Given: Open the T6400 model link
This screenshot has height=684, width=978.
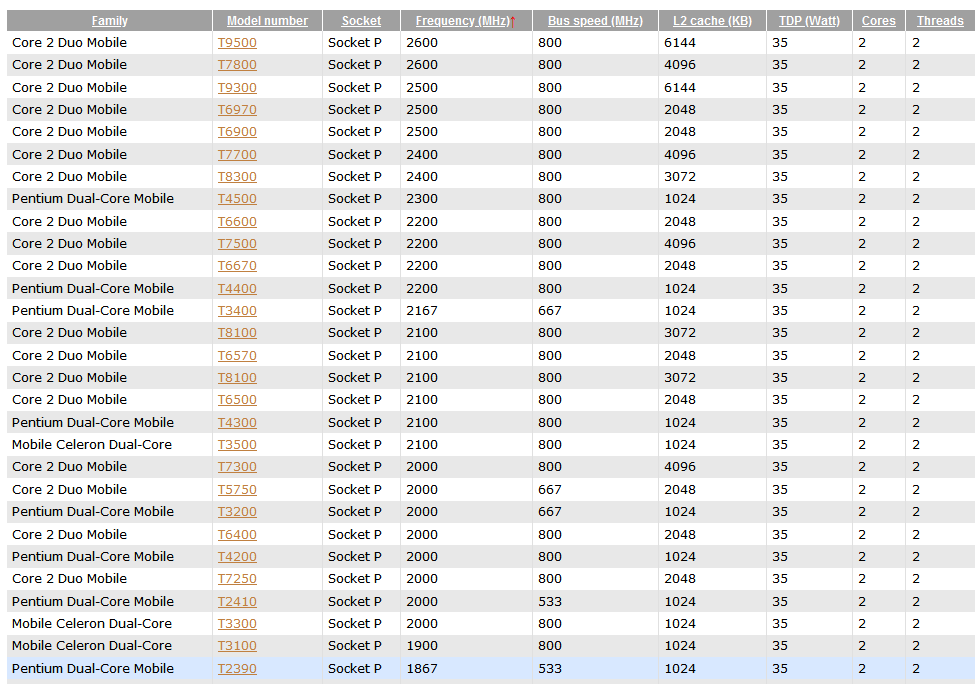Looking at the screenshot, I should click(x=237, y=534).
